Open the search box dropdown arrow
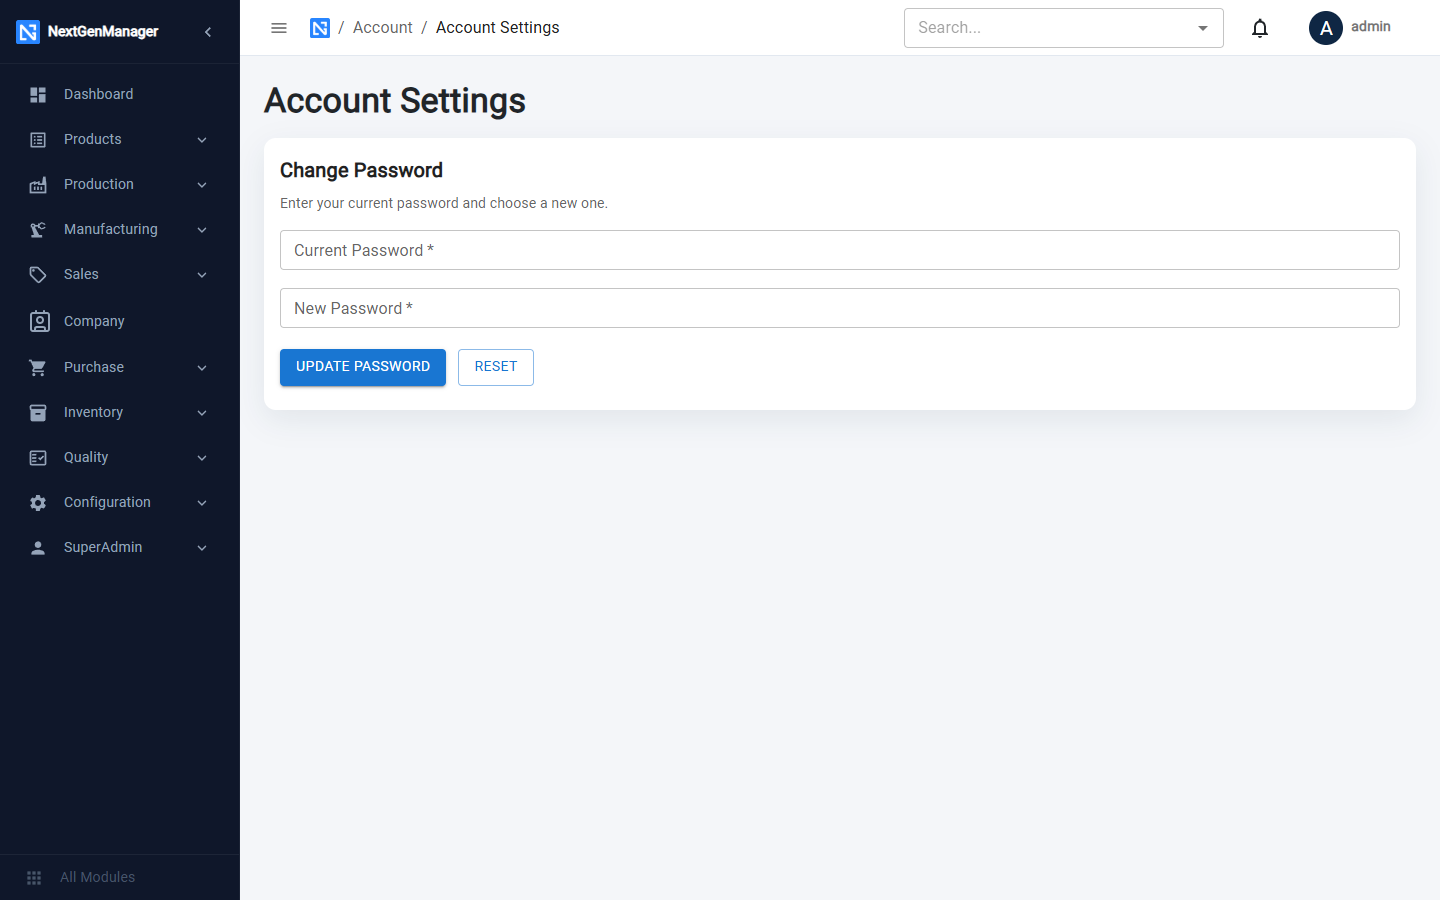The height and width of the screenshot is (900, 1440). (x=1203, y=28)
